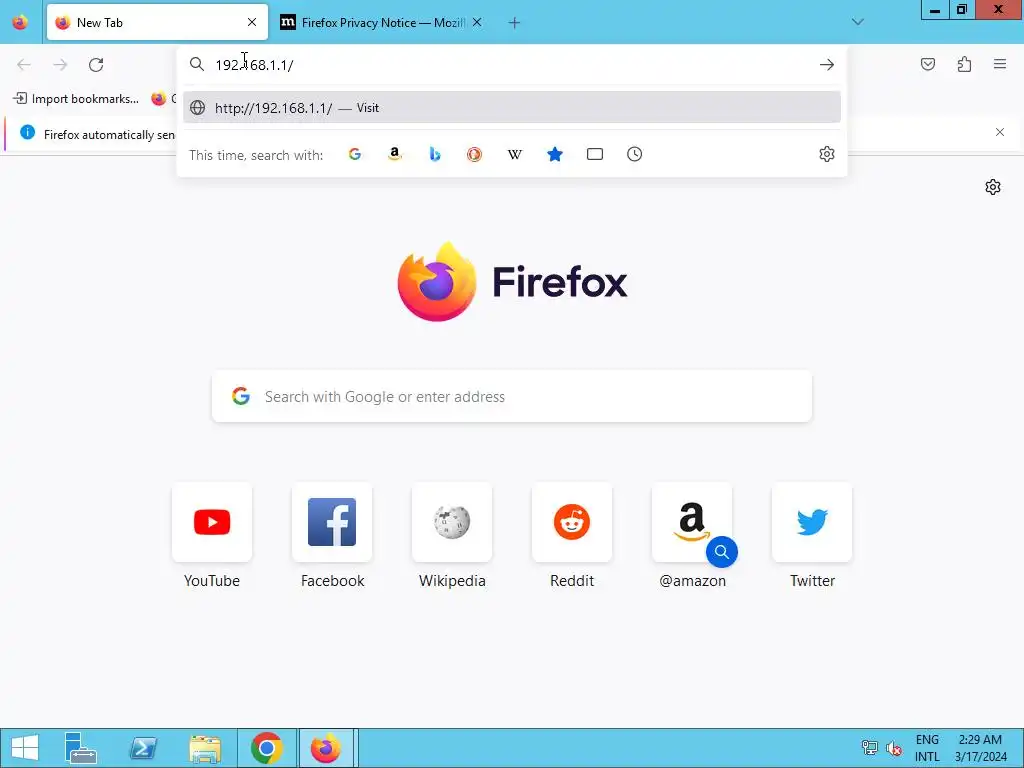Open the Firefox application menu
Viewport: 1024px width, 768px height.
pos(1000,64)
